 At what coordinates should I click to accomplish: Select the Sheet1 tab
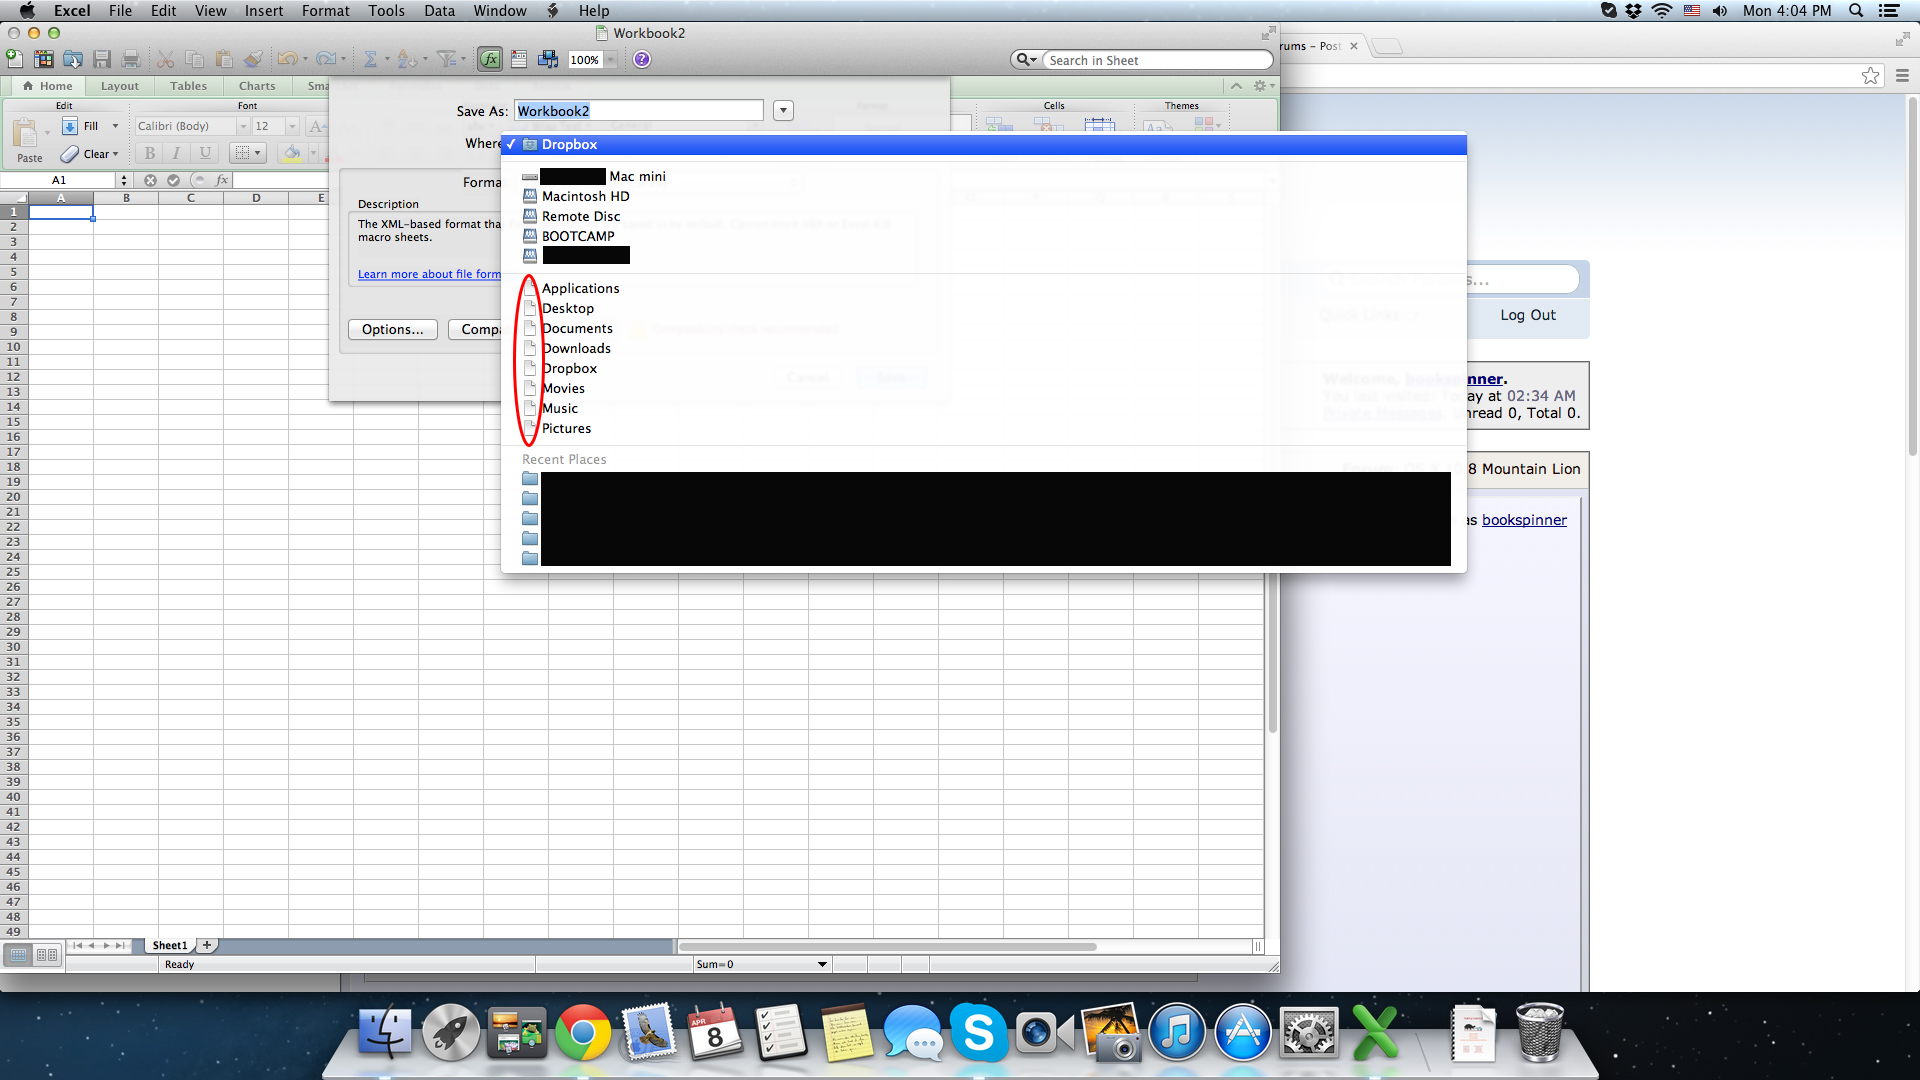coord(170,945)
